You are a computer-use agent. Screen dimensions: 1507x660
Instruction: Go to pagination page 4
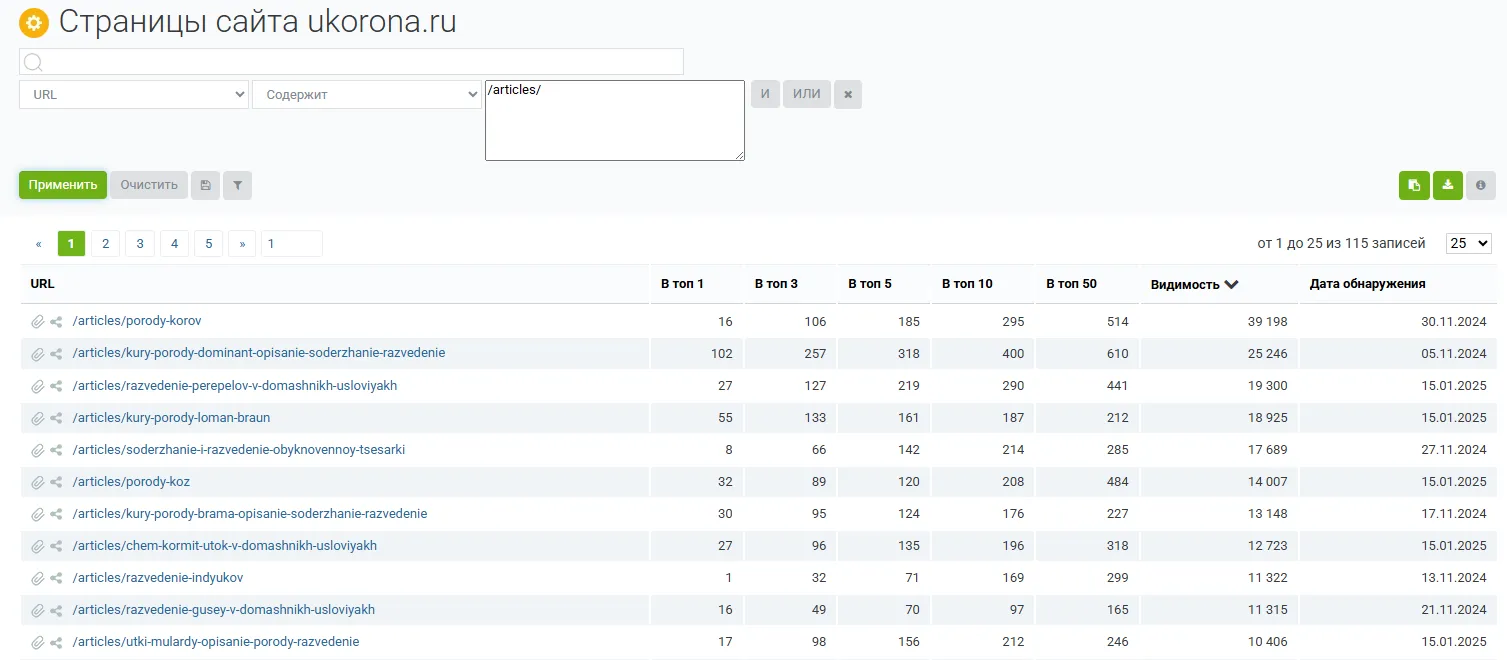pos(174,243)
